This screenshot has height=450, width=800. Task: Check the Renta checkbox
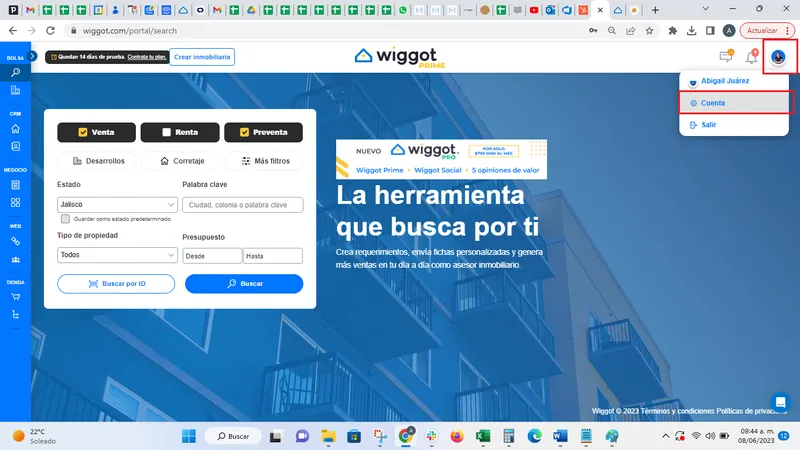point(166,132)
